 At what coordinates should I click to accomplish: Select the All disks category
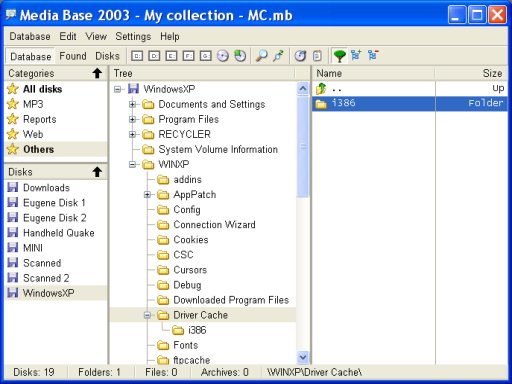pyautogui.click(x=56, y=89)
